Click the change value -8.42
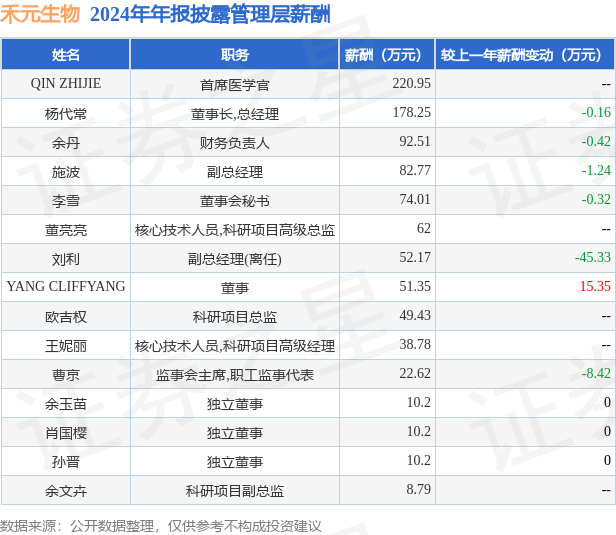This screenshot has width=616, height=535. click(x=596, y=374)
